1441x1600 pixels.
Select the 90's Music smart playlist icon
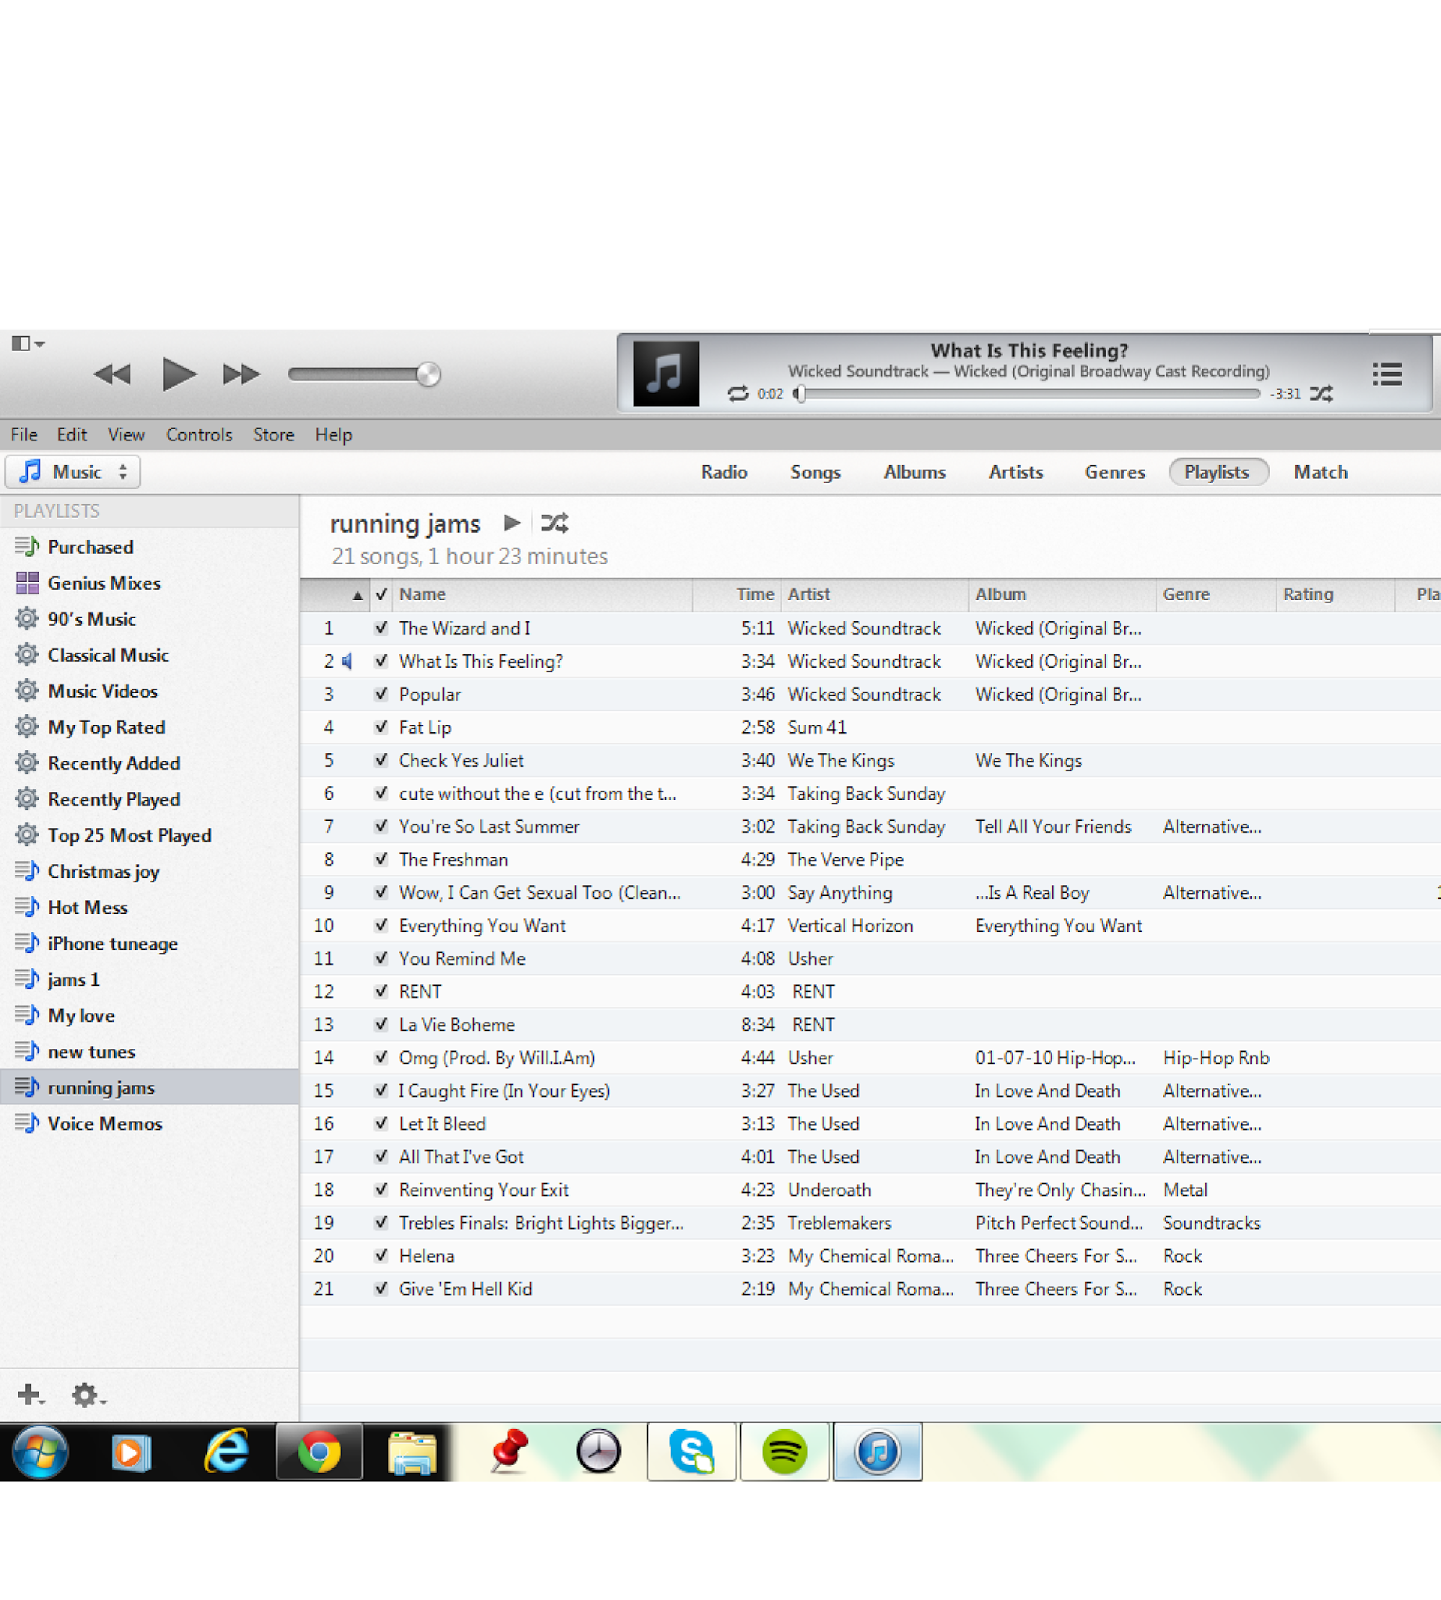(x=27, y=619)
